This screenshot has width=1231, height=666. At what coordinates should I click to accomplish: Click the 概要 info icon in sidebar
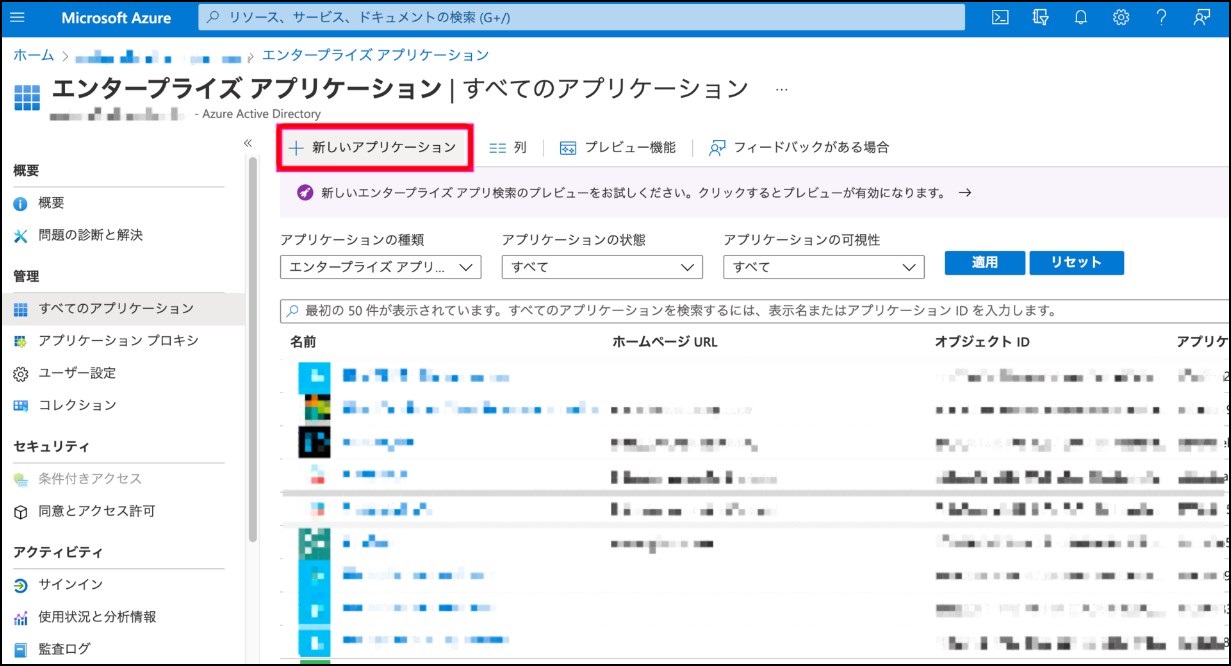[21, 203]
